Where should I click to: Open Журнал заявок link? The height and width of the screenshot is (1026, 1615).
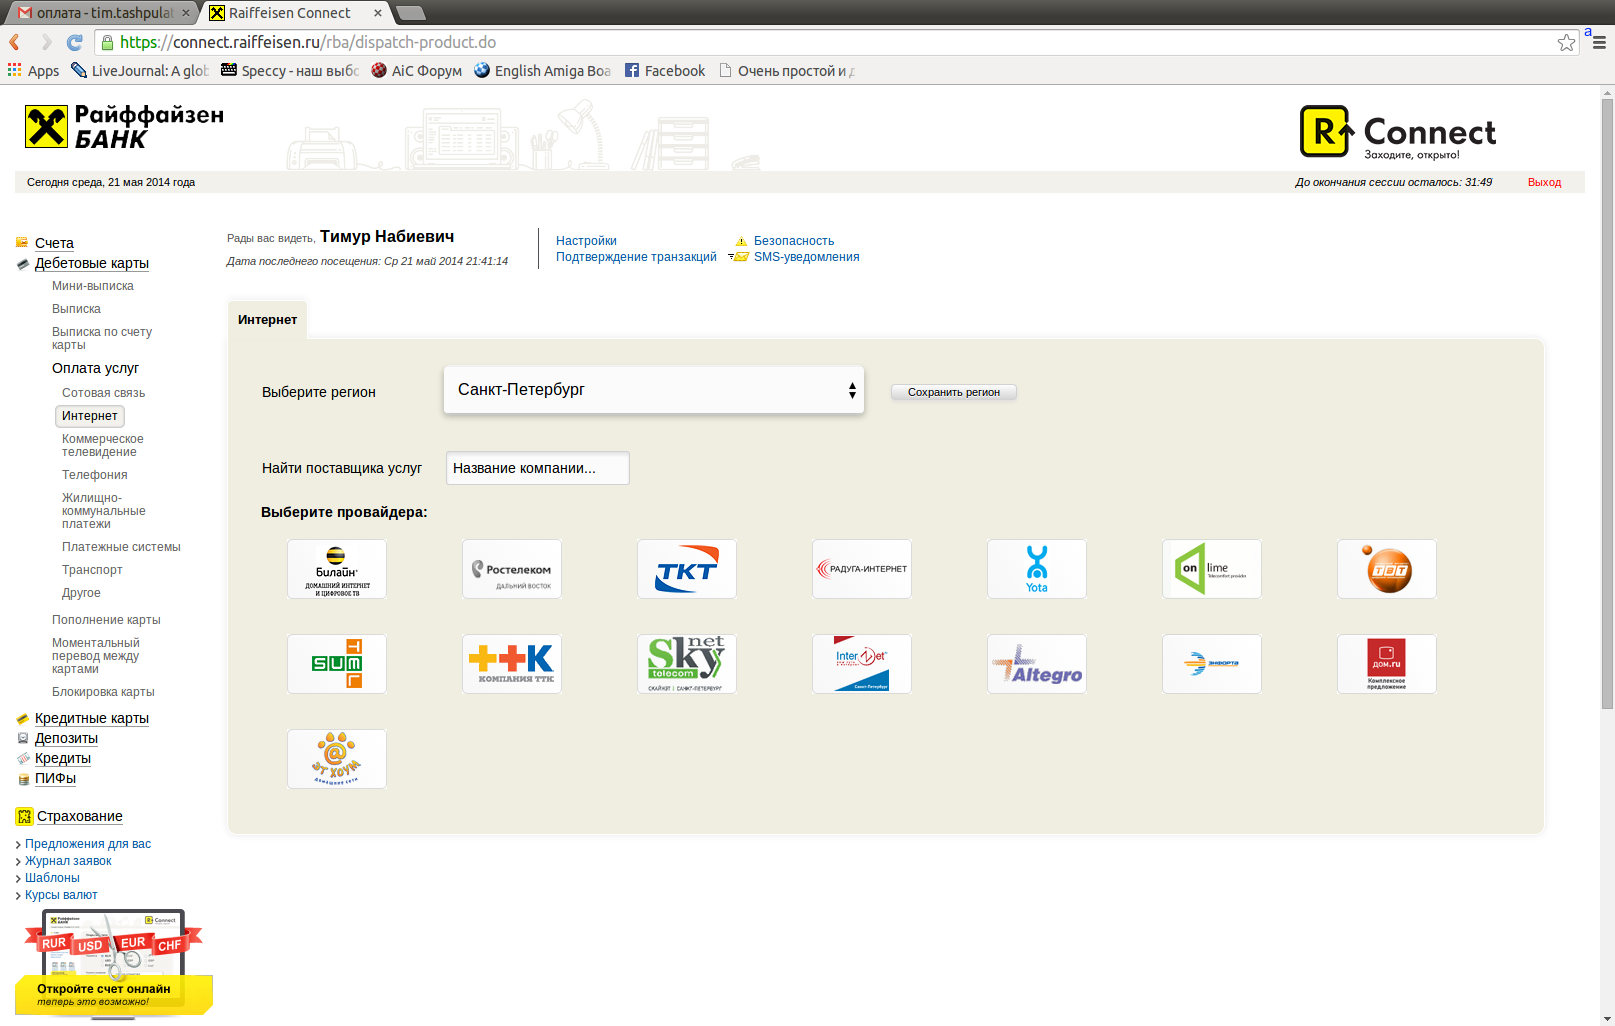tap(68, 861)
